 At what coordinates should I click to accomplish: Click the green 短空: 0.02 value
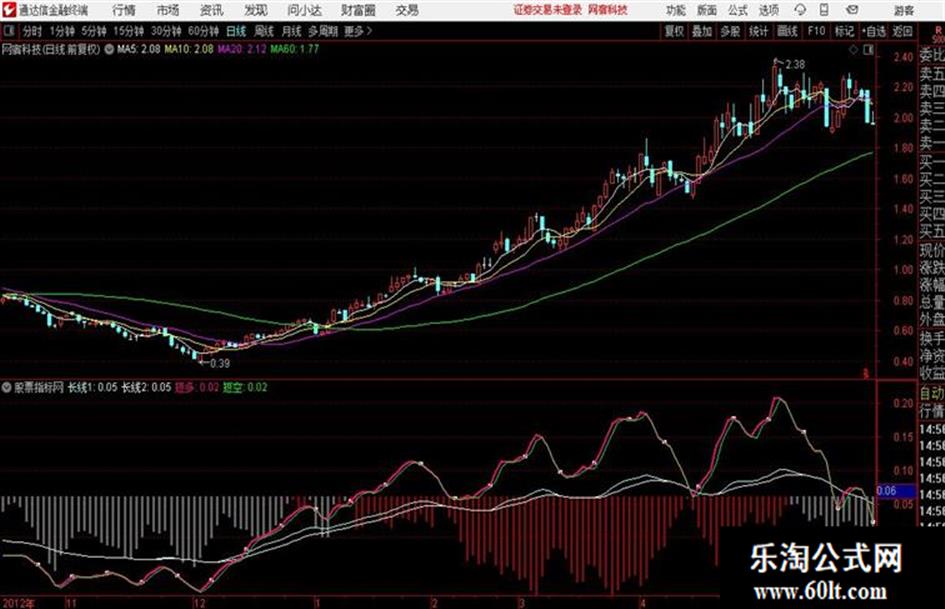pos(245,387)
